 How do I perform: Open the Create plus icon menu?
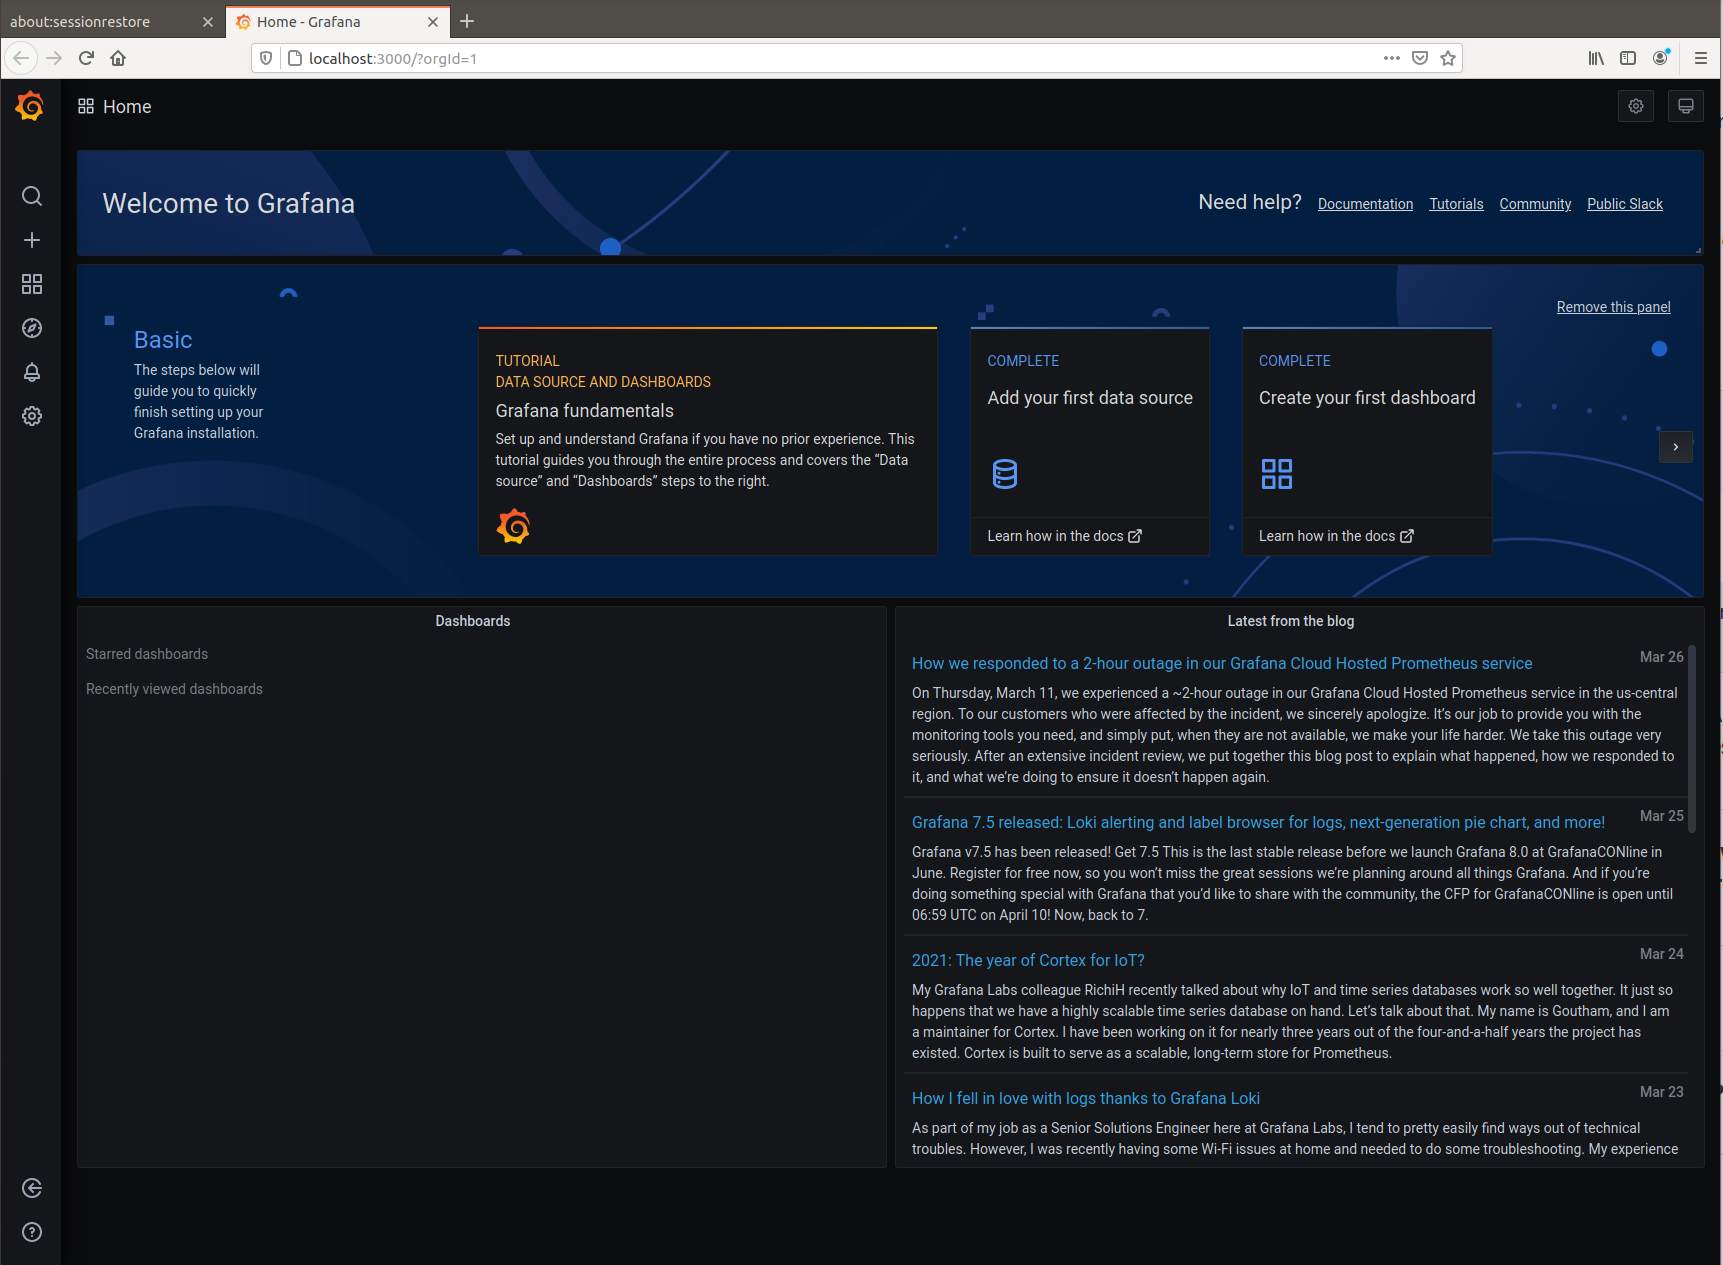tap(32, 240)
